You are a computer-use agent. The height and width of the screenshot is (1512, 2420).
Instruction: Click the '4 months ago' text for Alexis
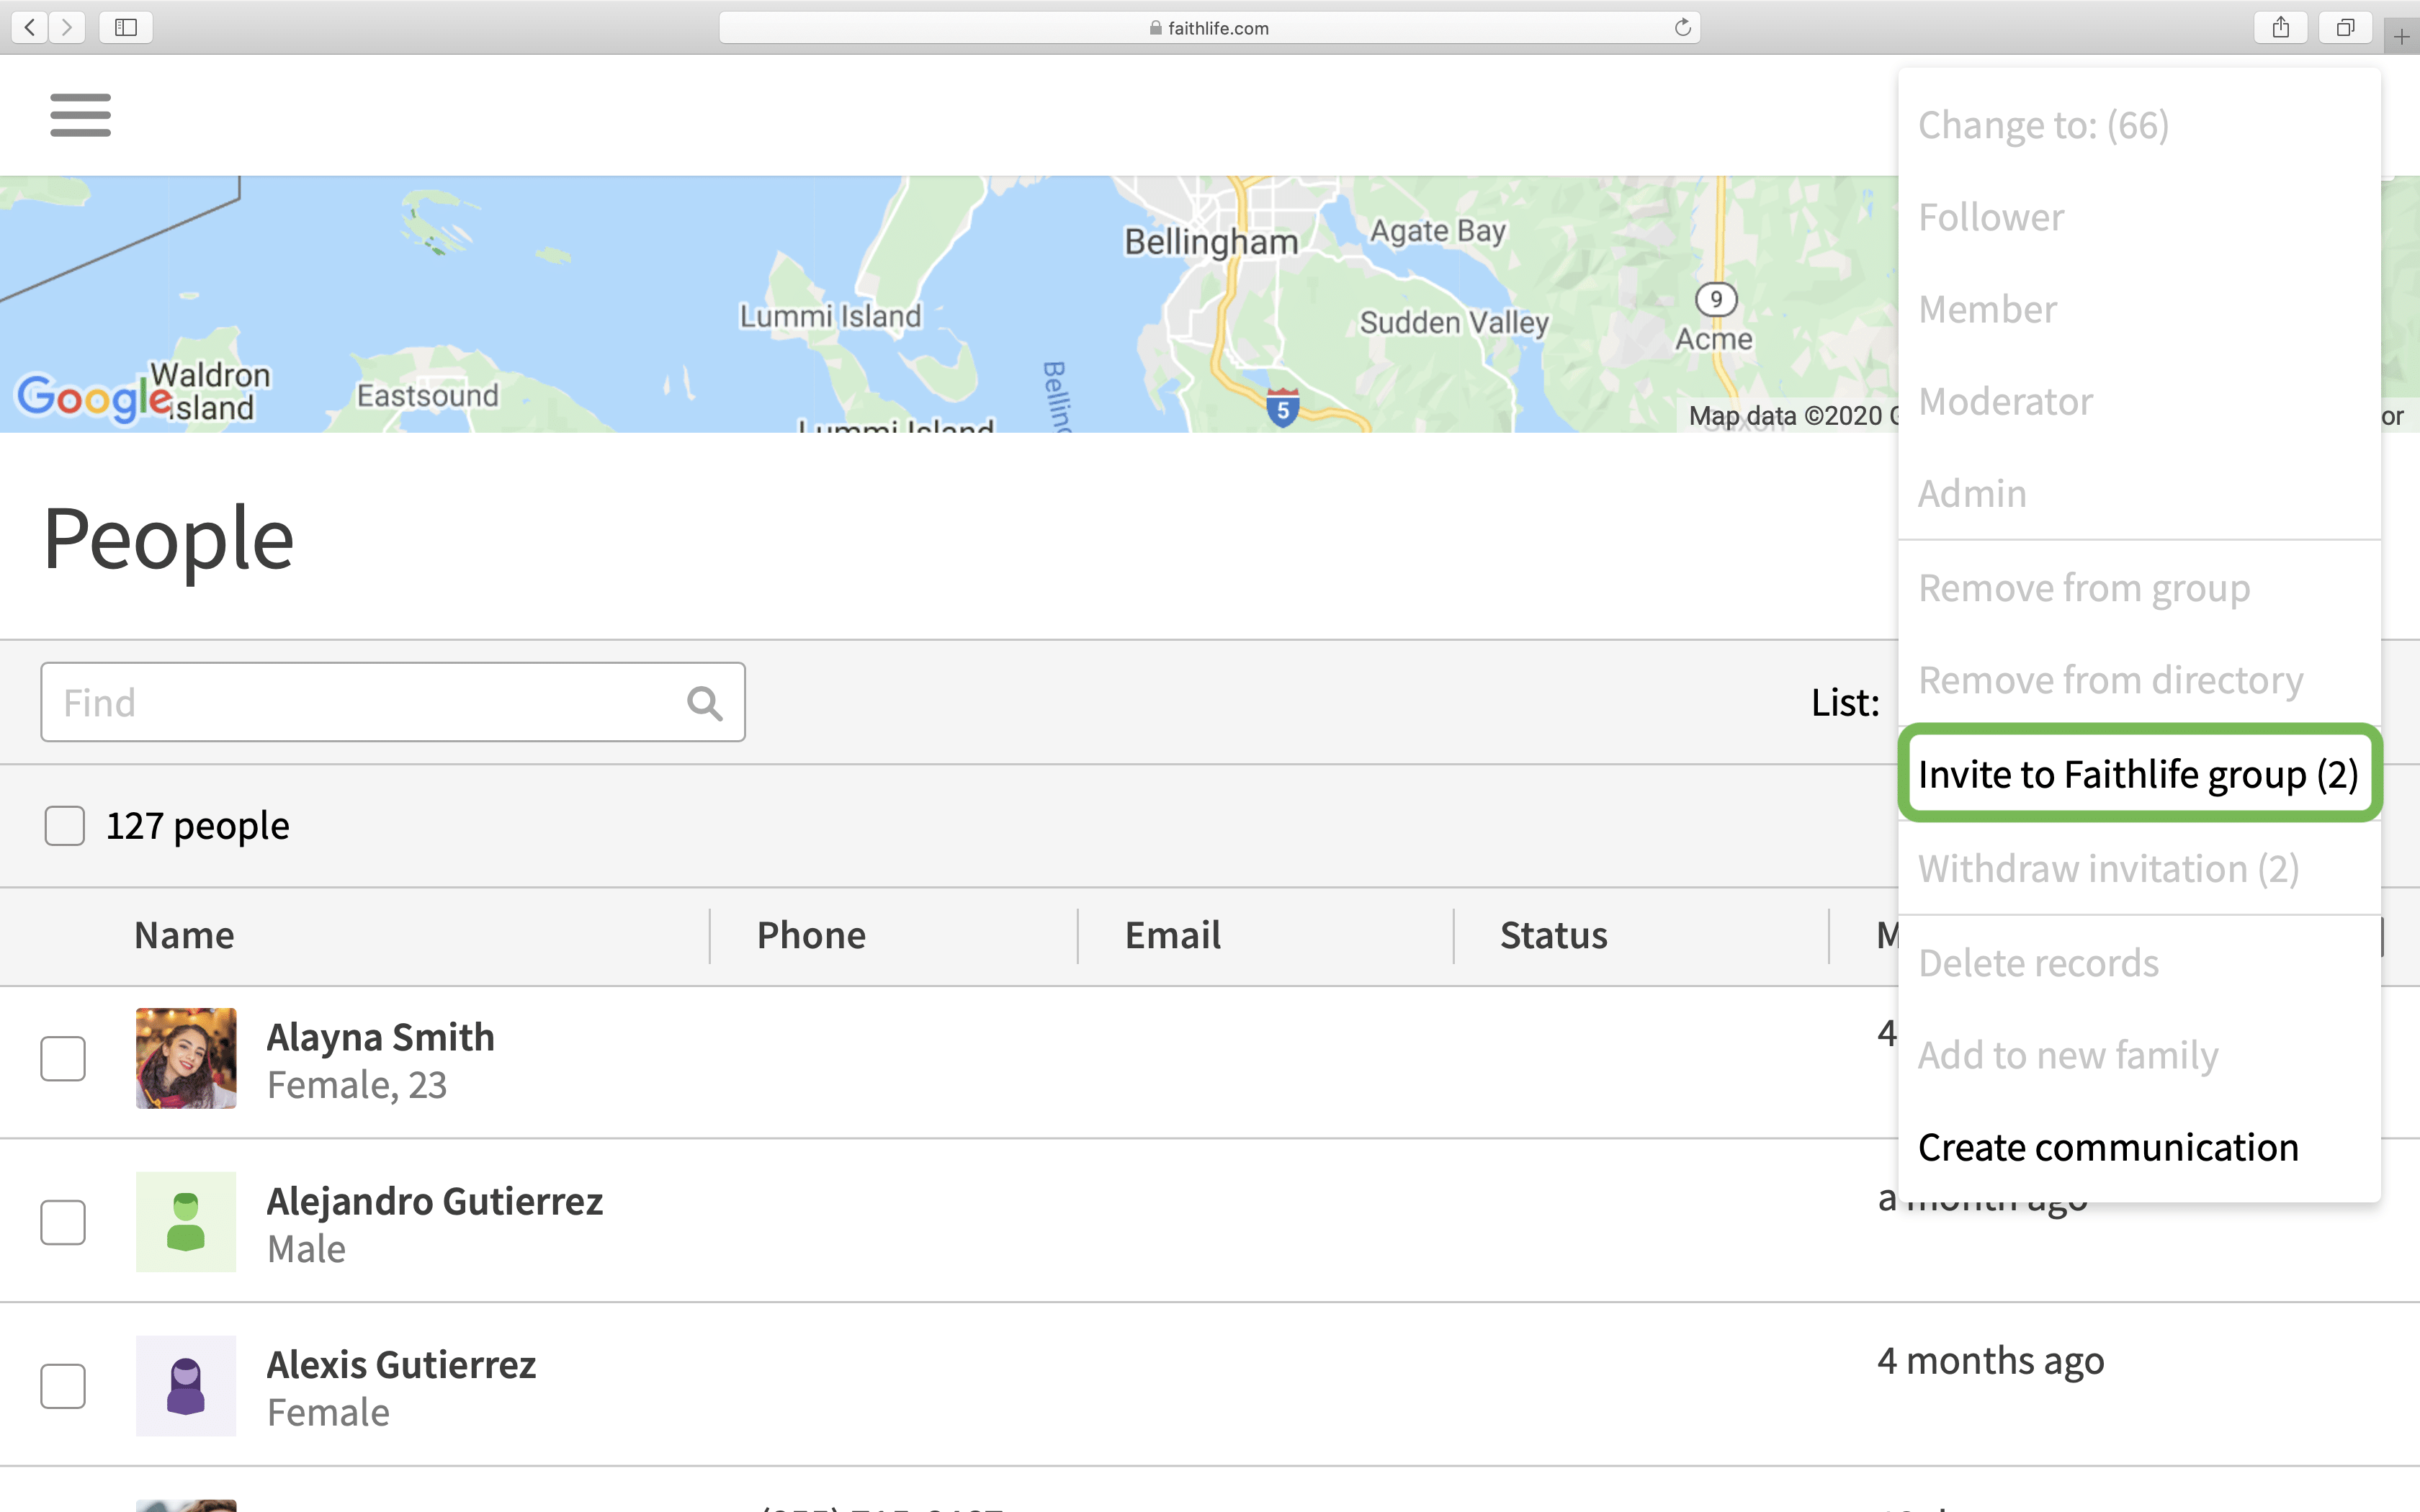click(x=1991, y=1361)
